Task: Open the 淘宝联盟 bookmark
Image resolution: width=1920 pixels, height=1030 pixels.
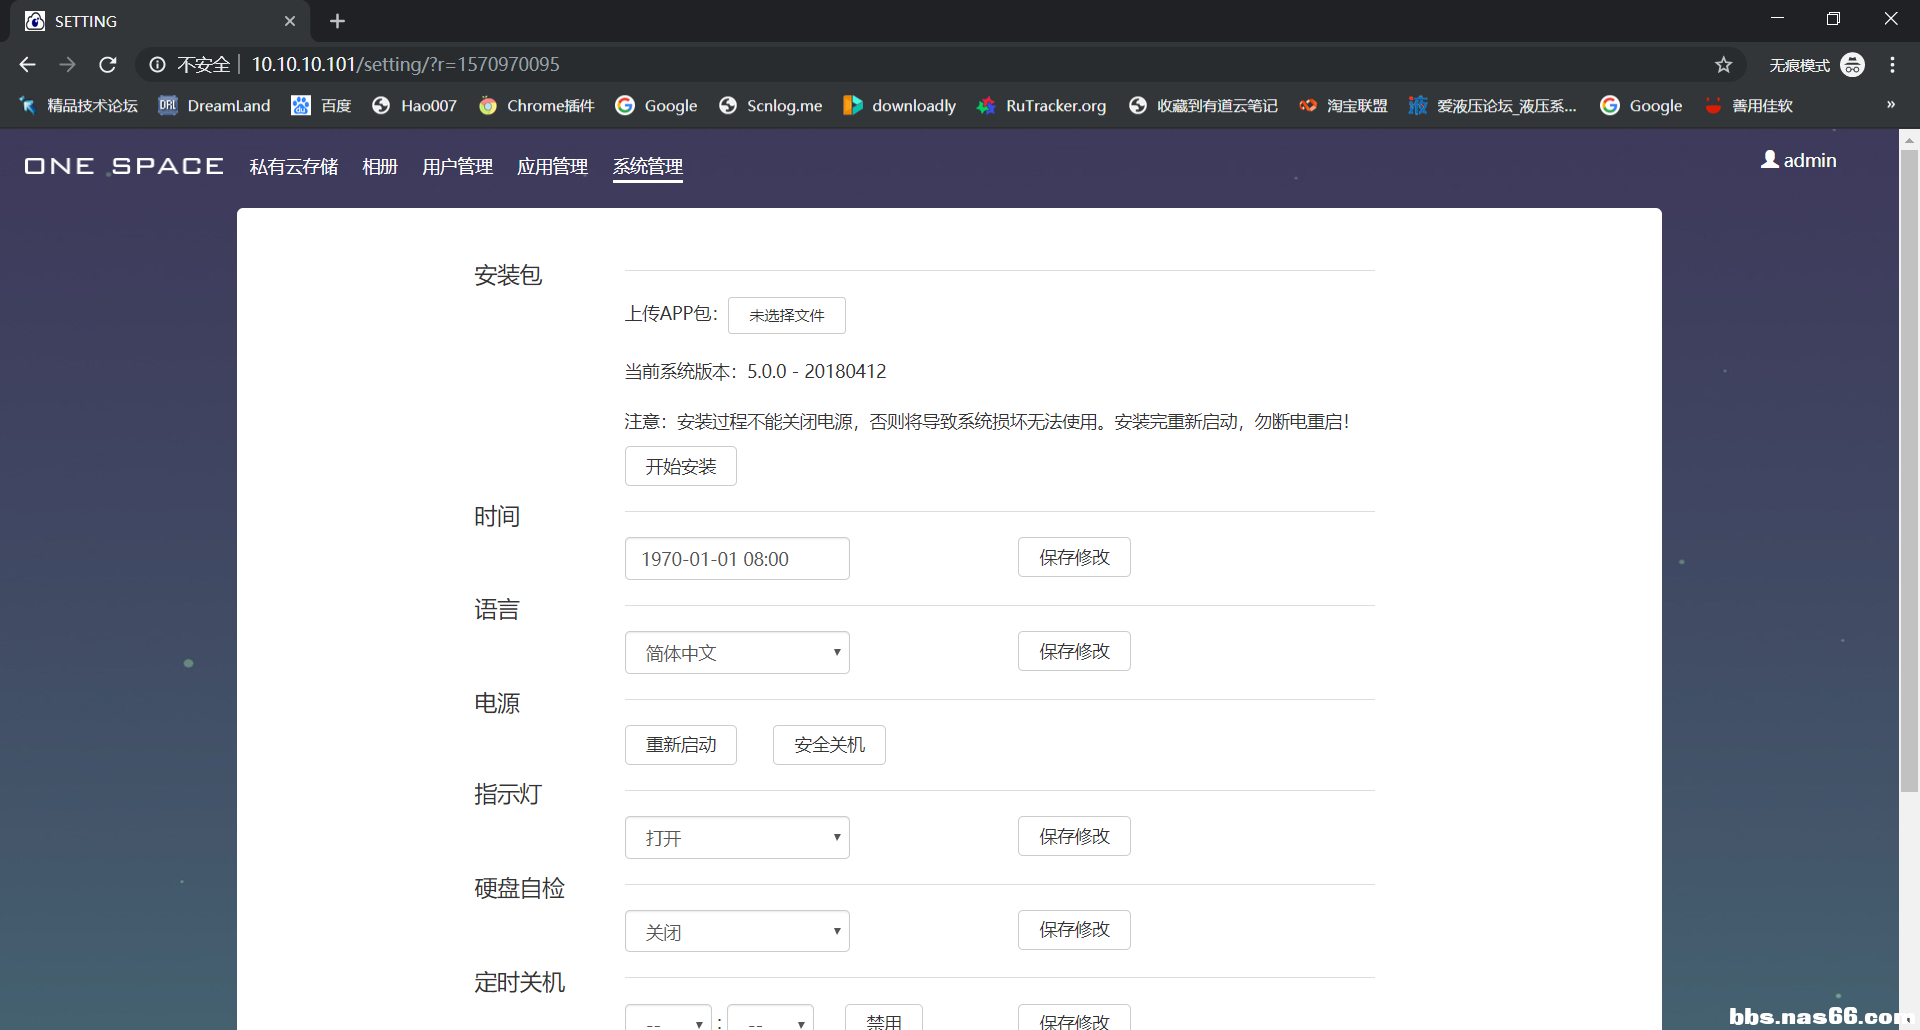Action: coord(1343,106)
